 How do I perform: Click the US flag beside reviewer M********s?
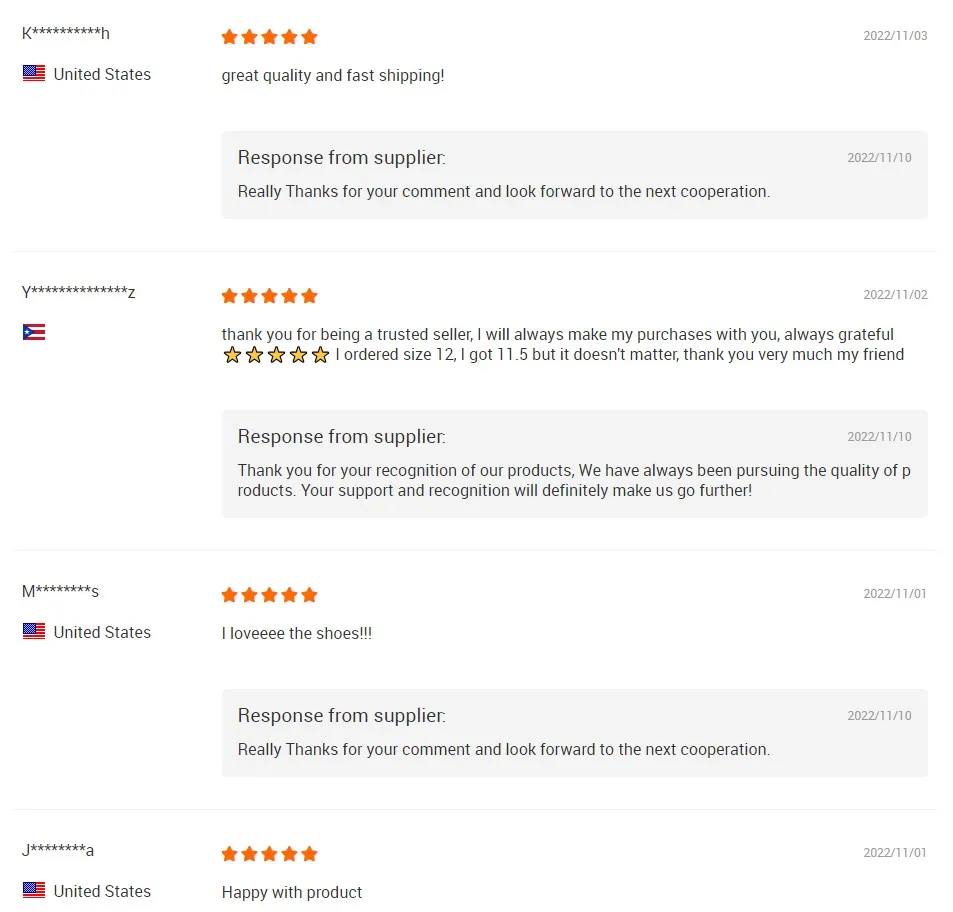[34, 632]
